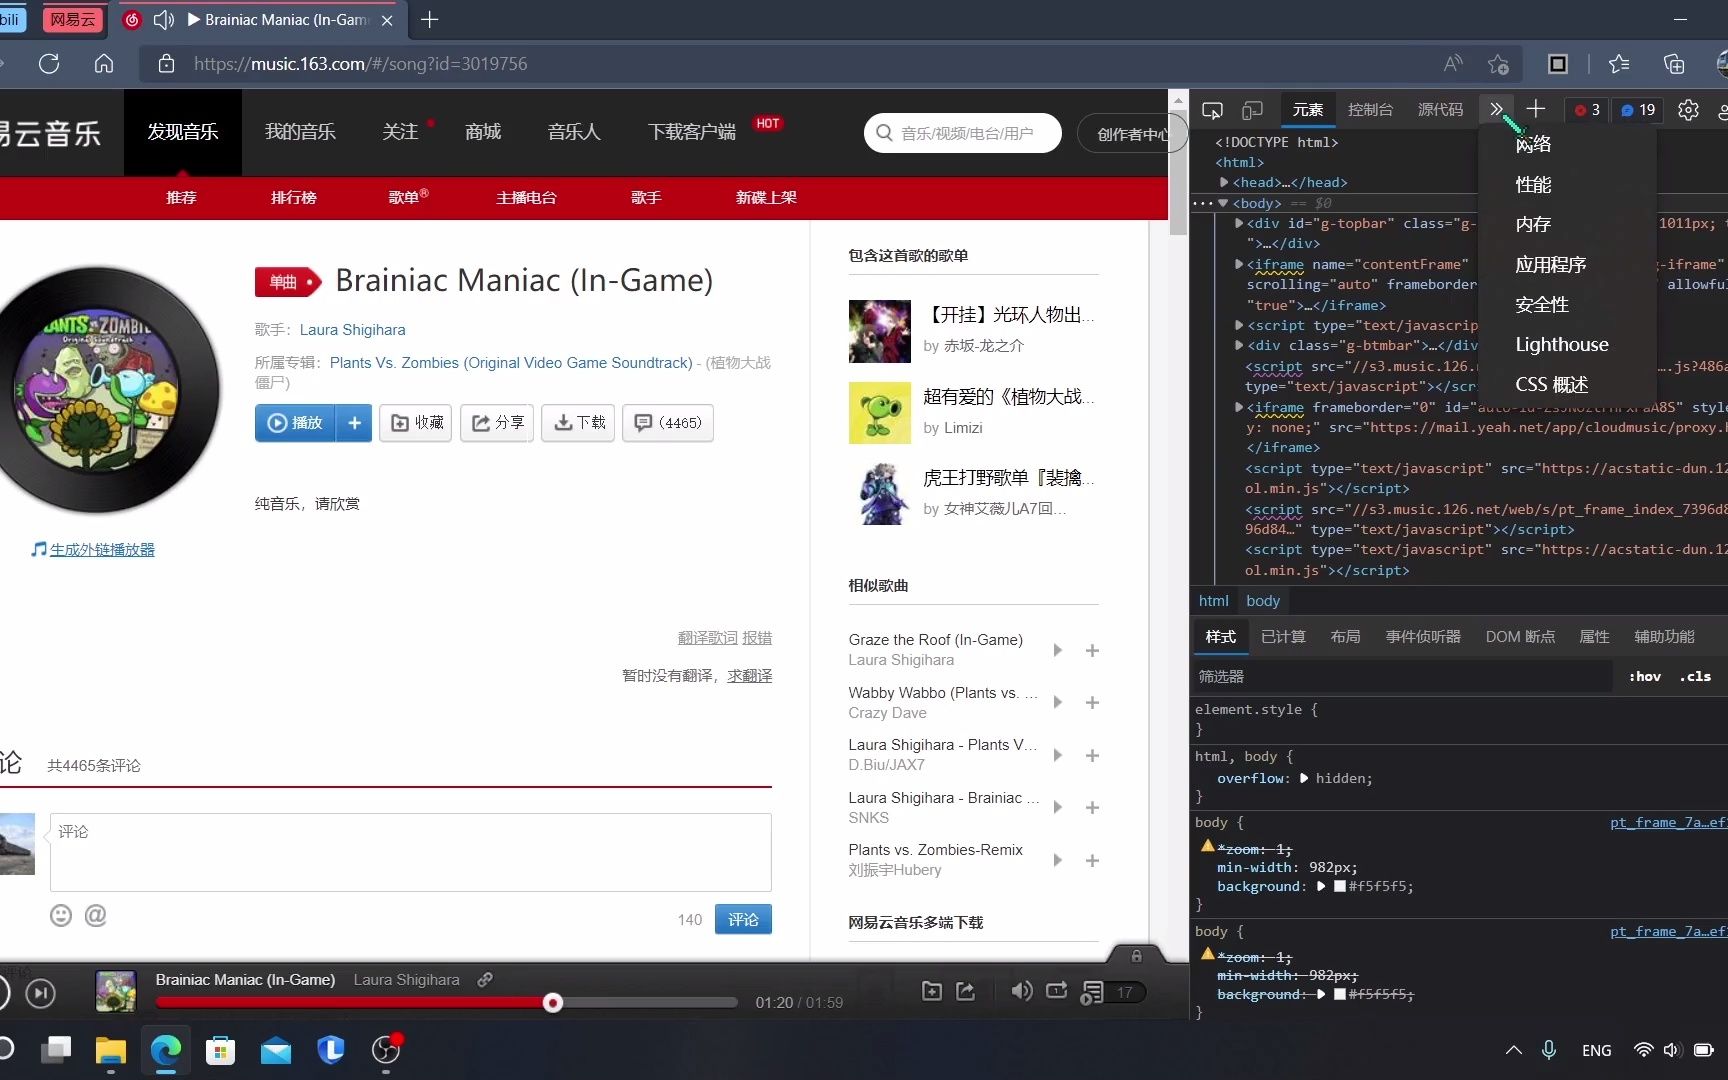The height and width of the screenshot is (1080, 1728).
Task: Open DevTools settings gear
Action: pyautogui.click(x=1688, y=110)
